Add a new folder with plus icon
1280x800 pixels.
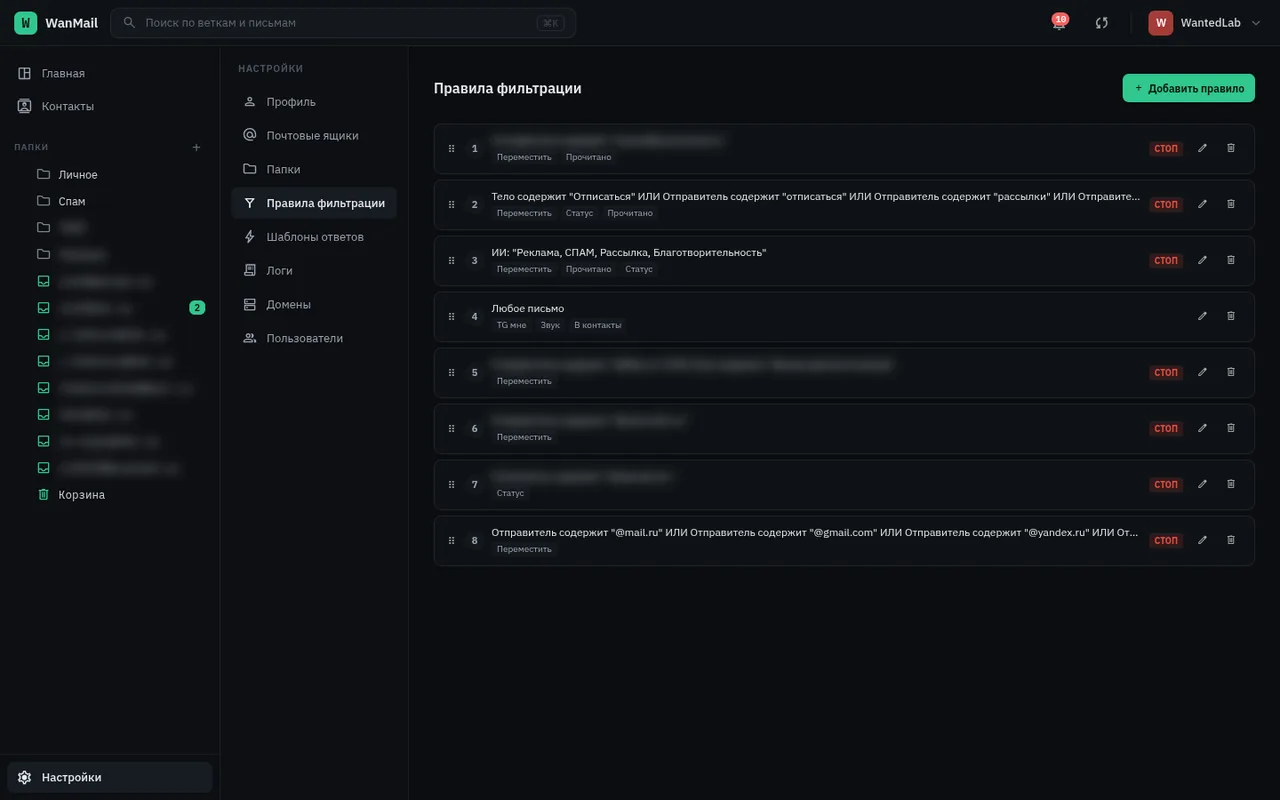coord(196,147)
